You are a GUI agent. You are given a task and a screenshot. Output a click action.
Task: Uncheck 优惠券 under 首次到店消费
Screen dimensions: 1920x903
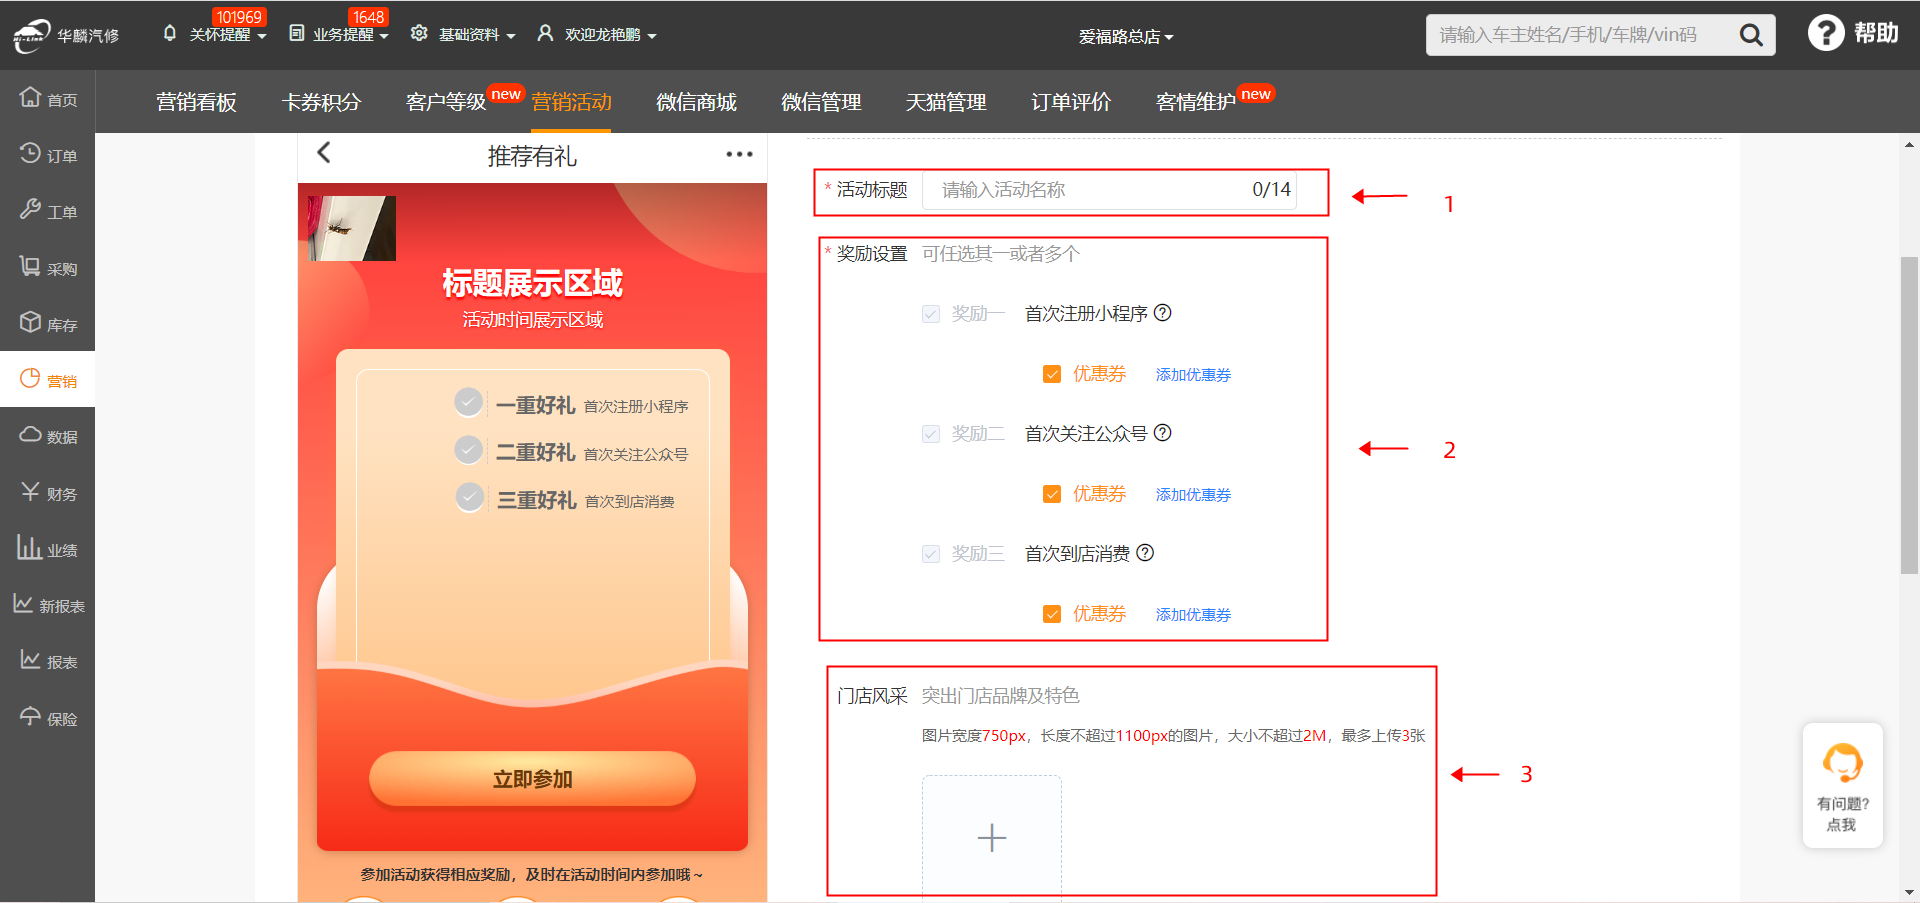tap(1052, 614)
